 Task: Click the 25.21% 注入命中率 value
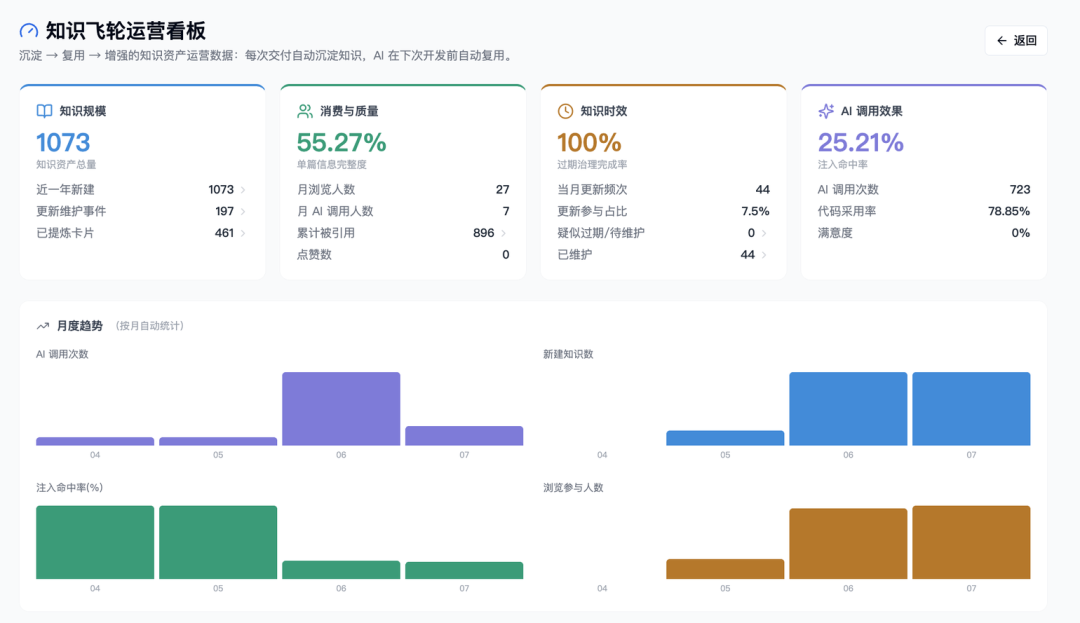860,142
